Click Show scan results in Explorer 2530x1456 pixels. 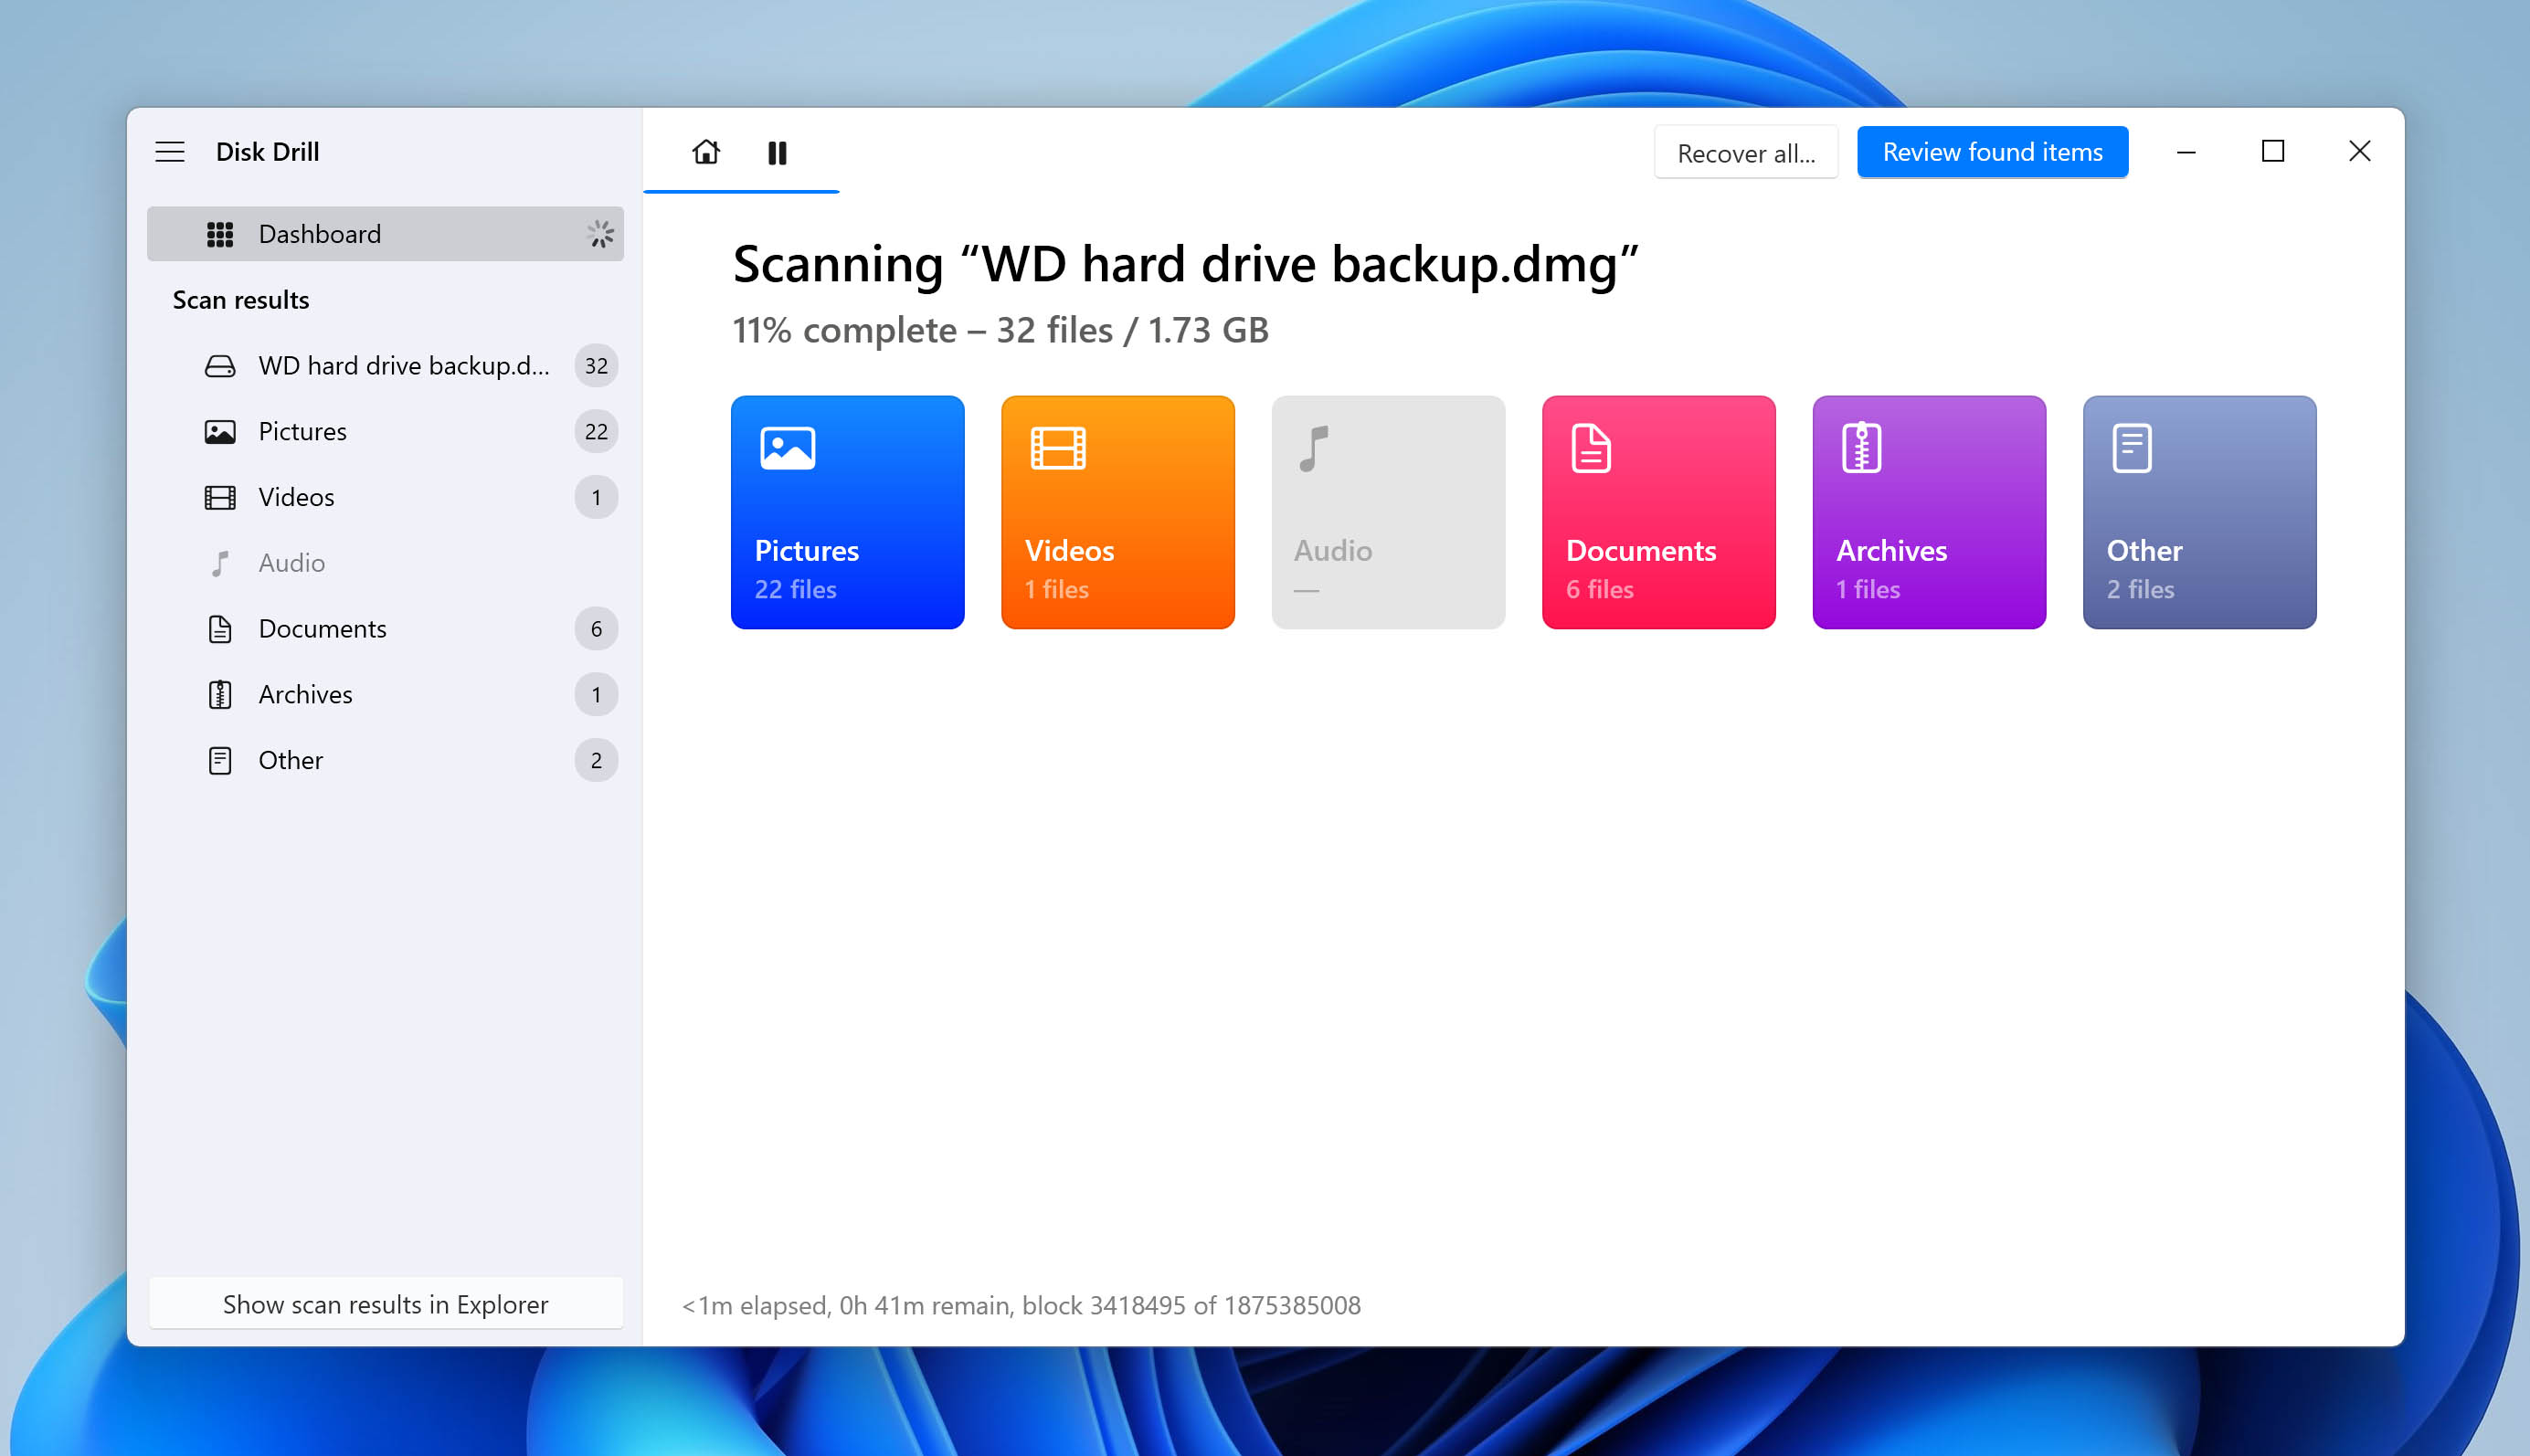tap(384, 1302)
